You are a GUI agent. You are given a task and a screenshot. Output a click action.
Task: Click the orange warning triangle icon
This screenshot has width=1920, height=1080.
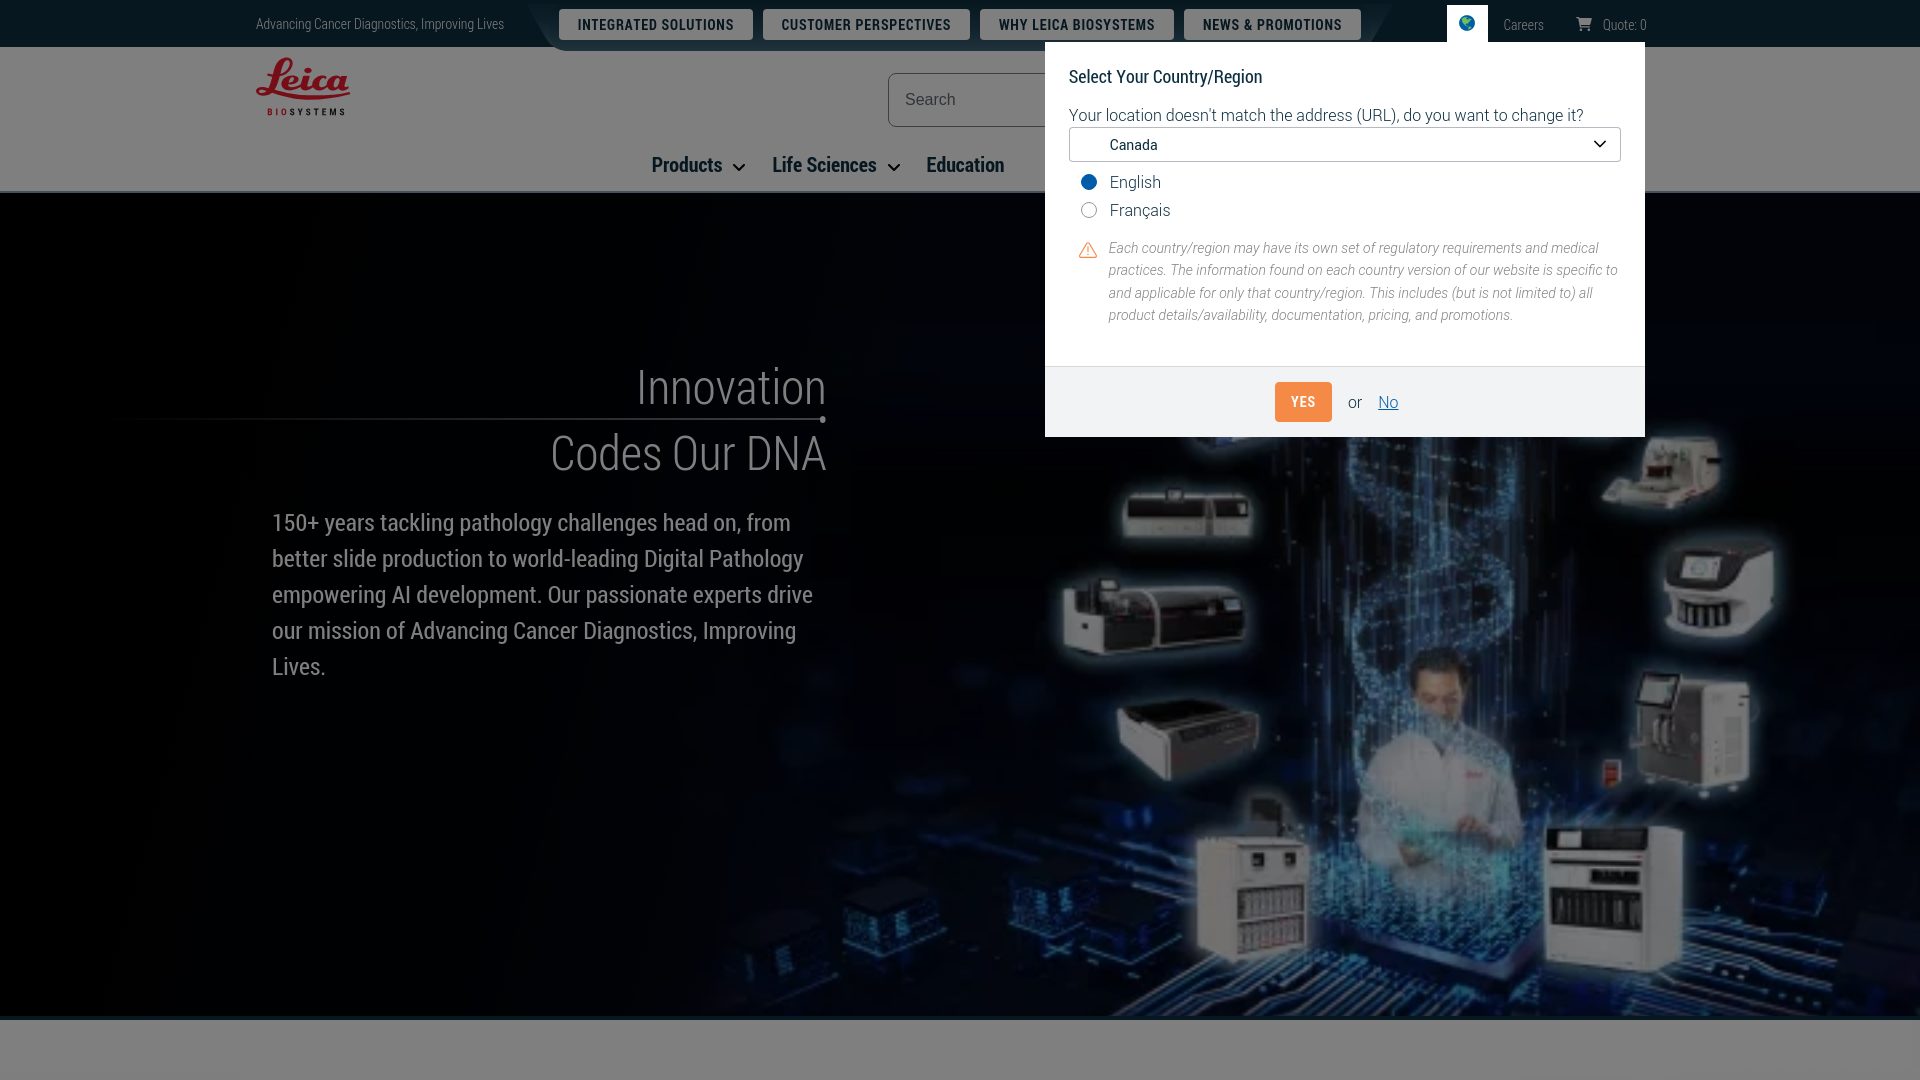[x=1088, y=250]
